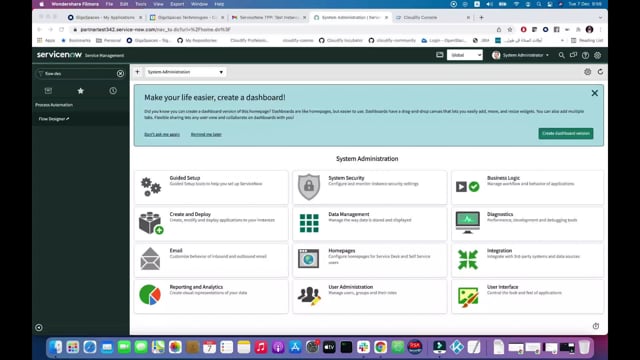
Task: Open the Business Logic play-check icon
Action: point(468,187)
